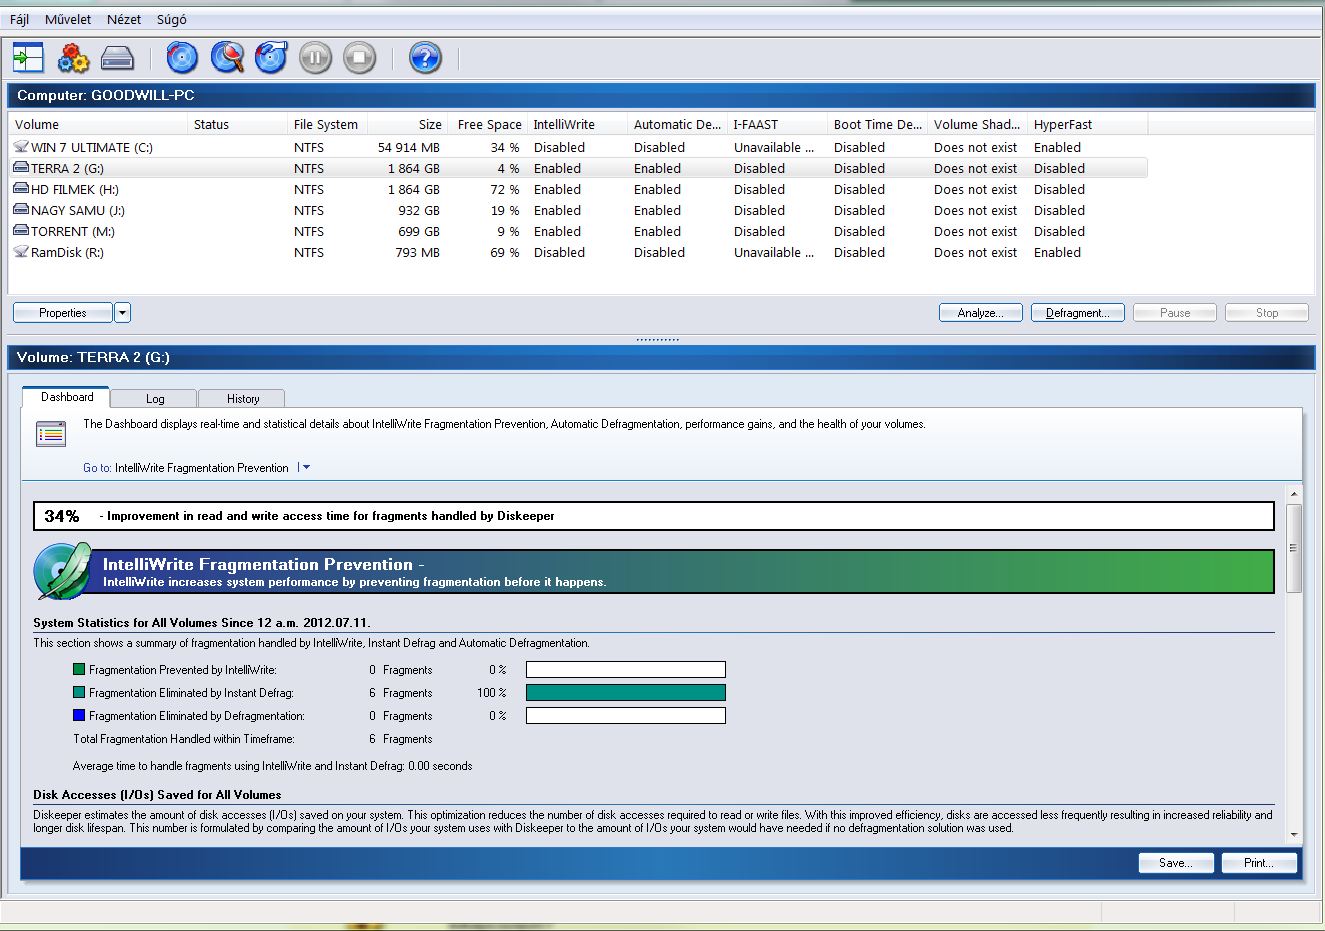
Task: Click the Stop button below volume list
Action: pos(1267,313)
